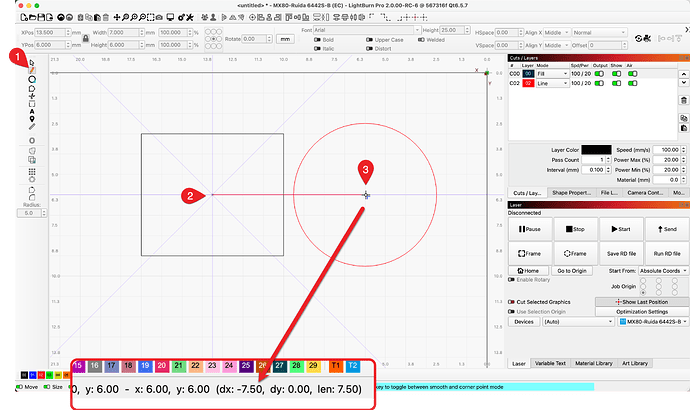
Task: Switch to the Camera Control tab
Action: (645, 193)
